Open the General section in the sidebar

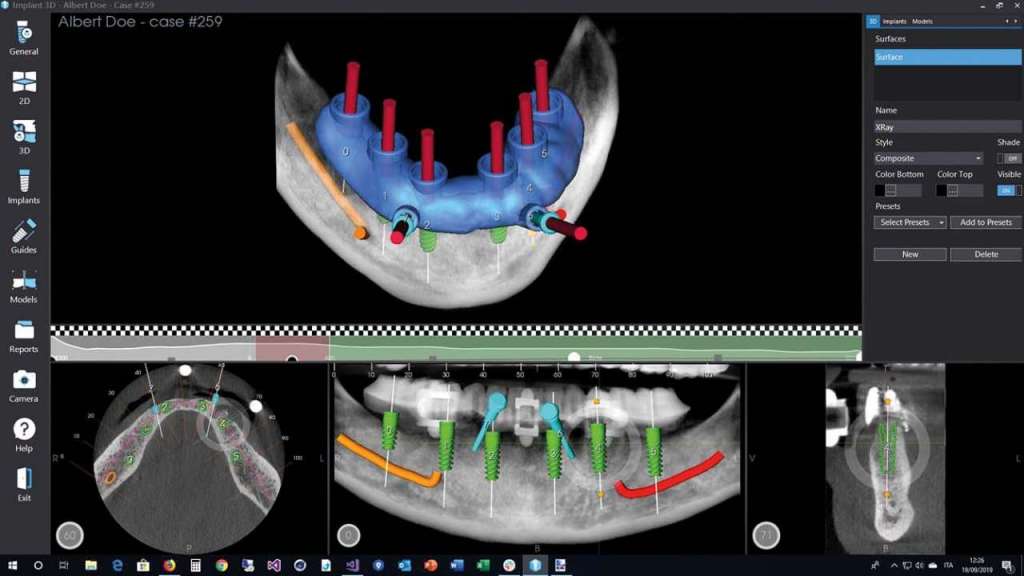point(24,37)
